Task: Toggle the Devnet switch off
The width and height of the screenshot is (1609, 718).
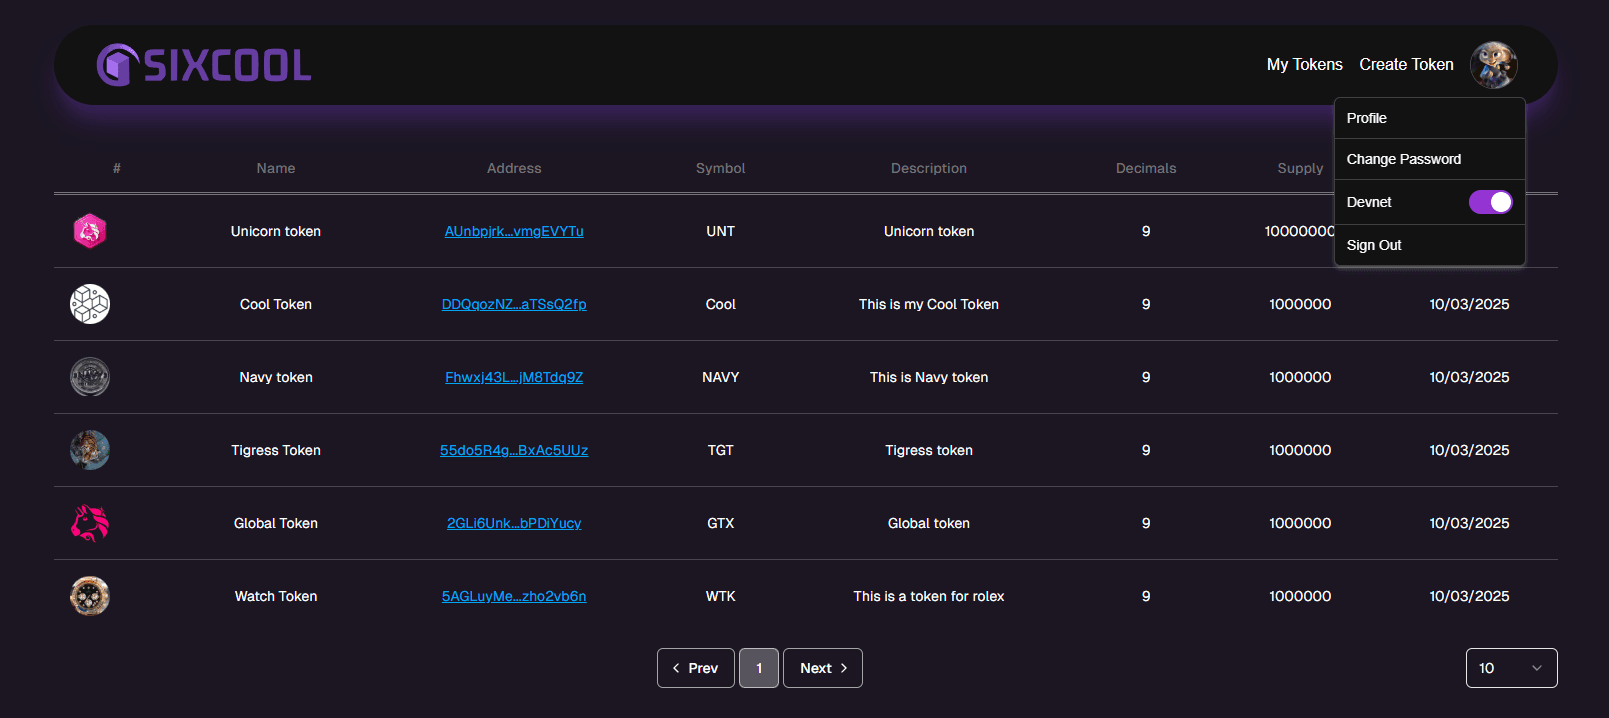Action: [1490, 202]
